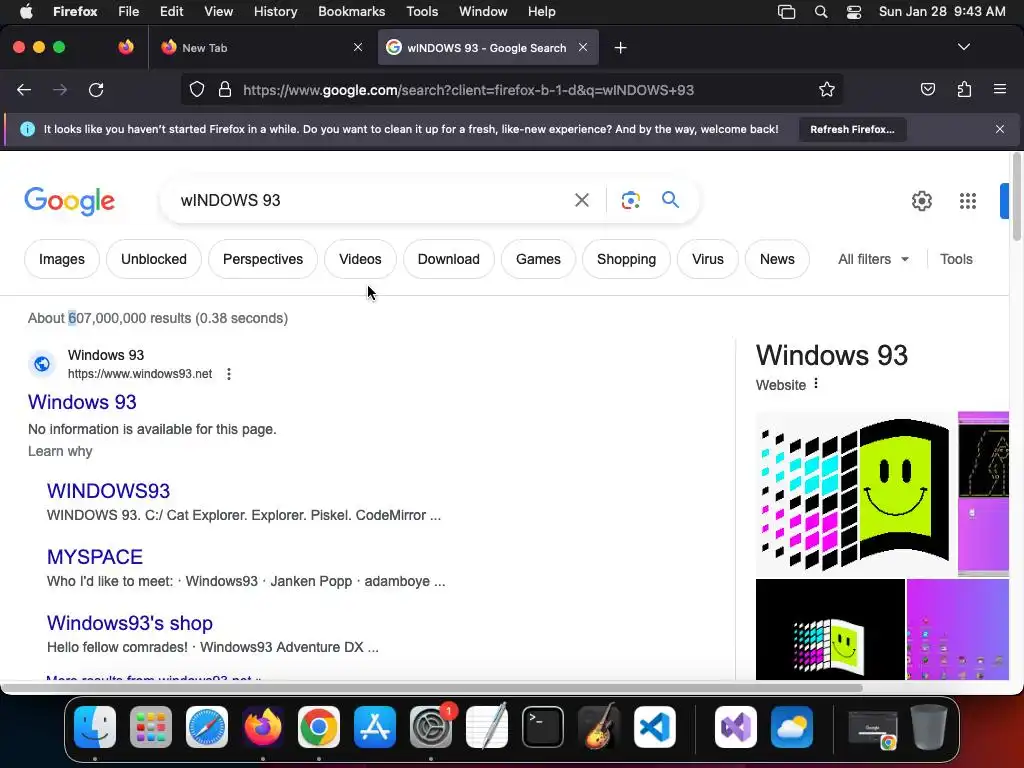
Task: Filter results by Videos
Action: tap(360, 259)
